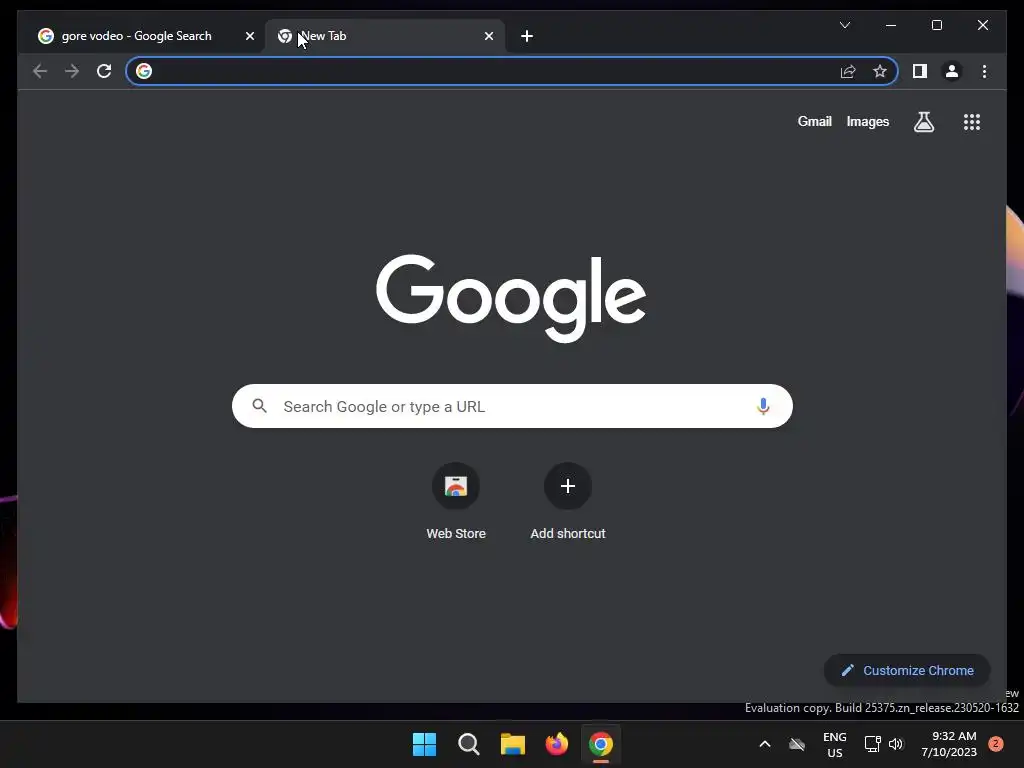Open the volume speaker icon
This screenshot has height=768, width=1024.
click(x=896, y=744)
